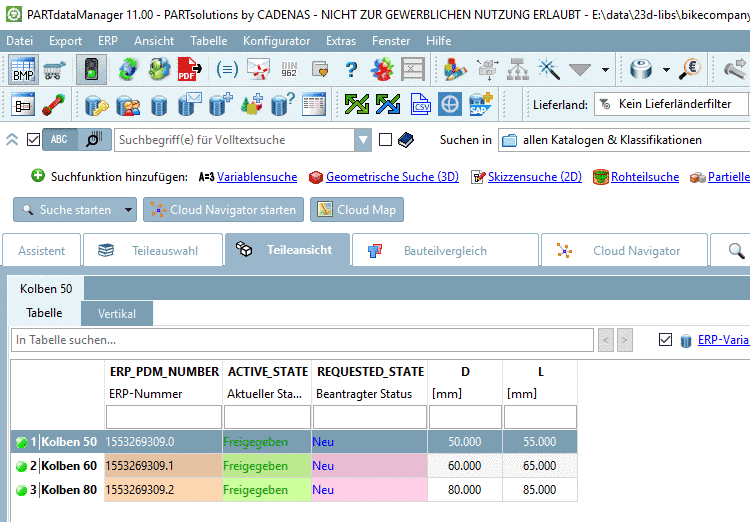This screenshot has width=750, height=522.
Task: Toggle checkbox left of ABC search mode
Action: click(33, 140)
